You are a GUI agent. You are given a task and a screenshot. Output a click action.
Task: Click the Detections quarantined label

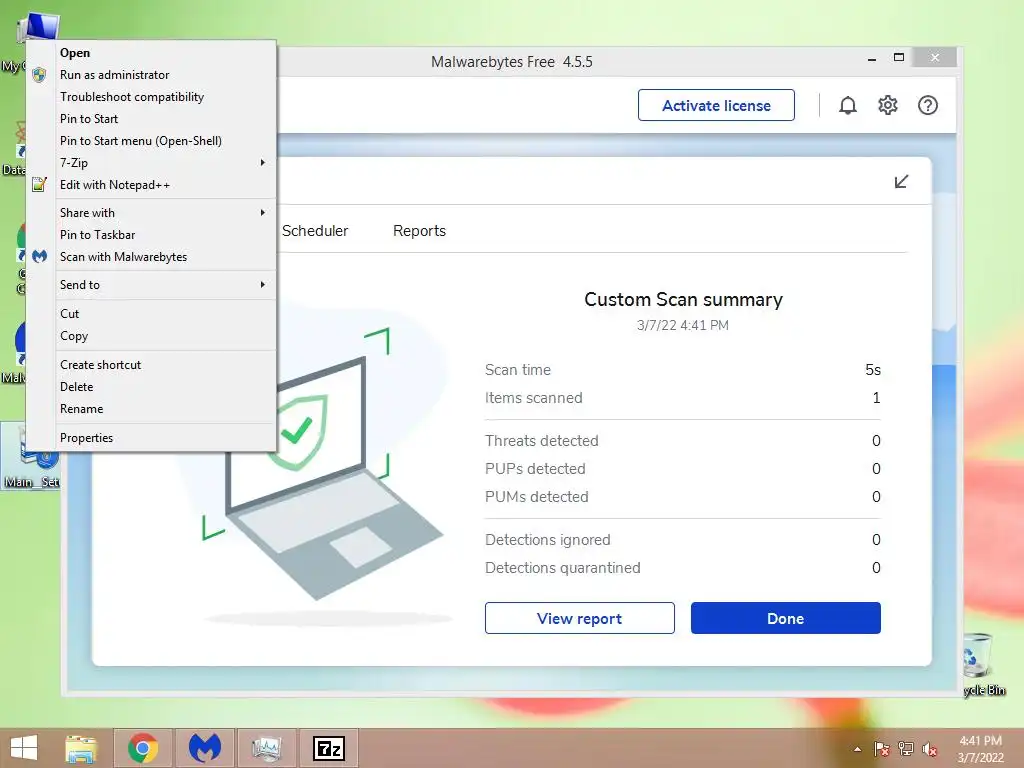point(562,568)
